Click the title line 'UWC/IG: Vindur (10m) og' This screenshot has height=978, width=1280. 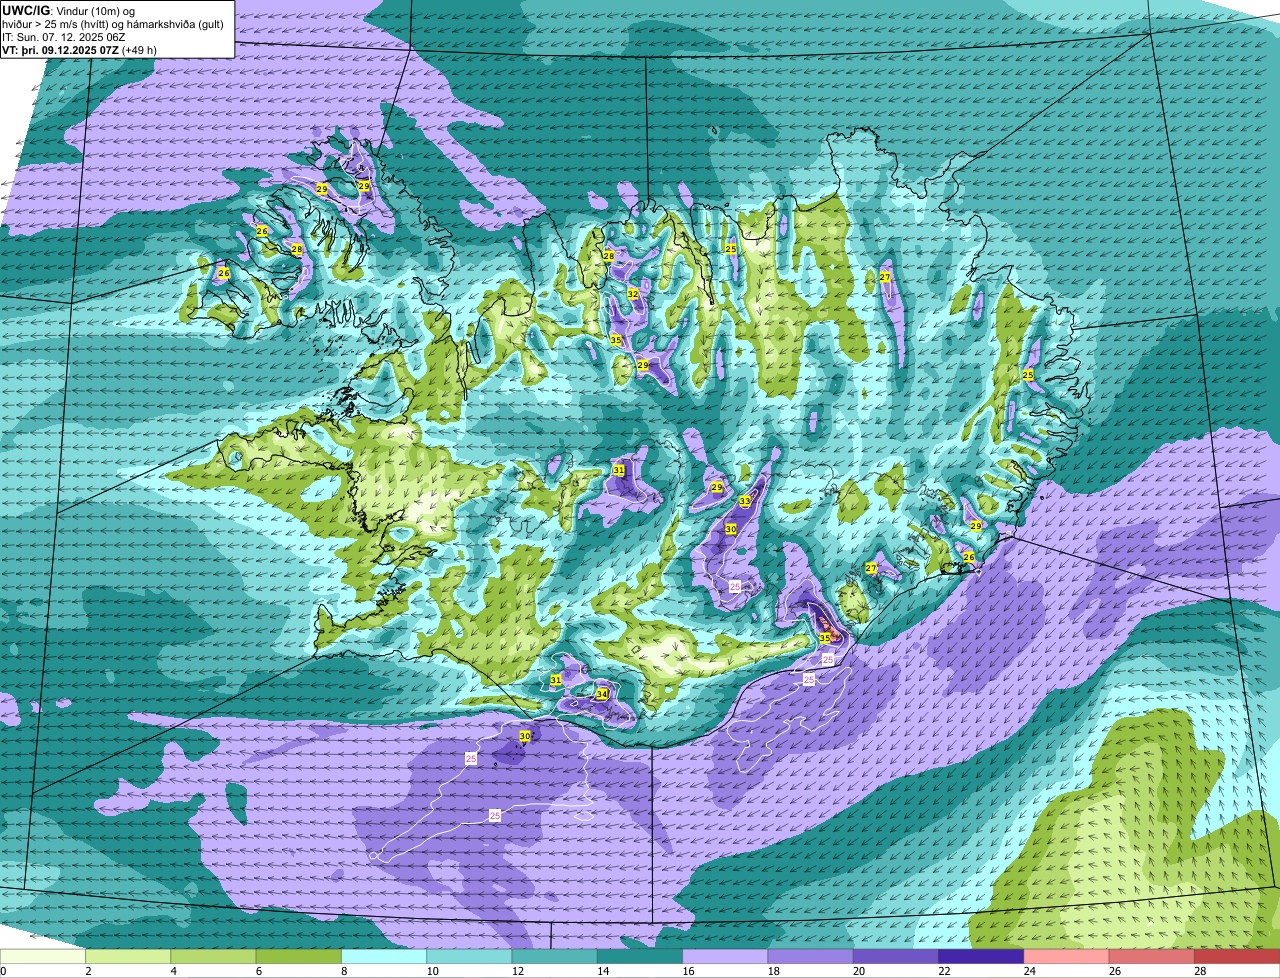[x=68, y=10]
